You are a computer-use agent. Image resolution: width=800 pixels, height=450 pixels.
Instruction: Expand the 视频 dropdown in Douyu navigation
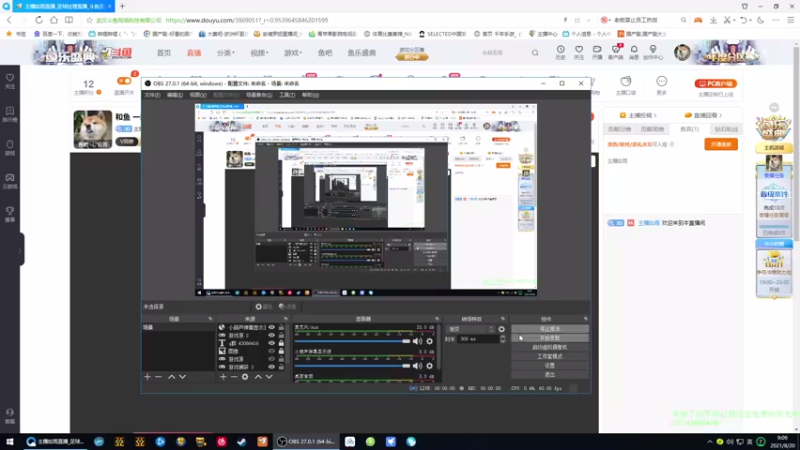(x=259, y=53)
